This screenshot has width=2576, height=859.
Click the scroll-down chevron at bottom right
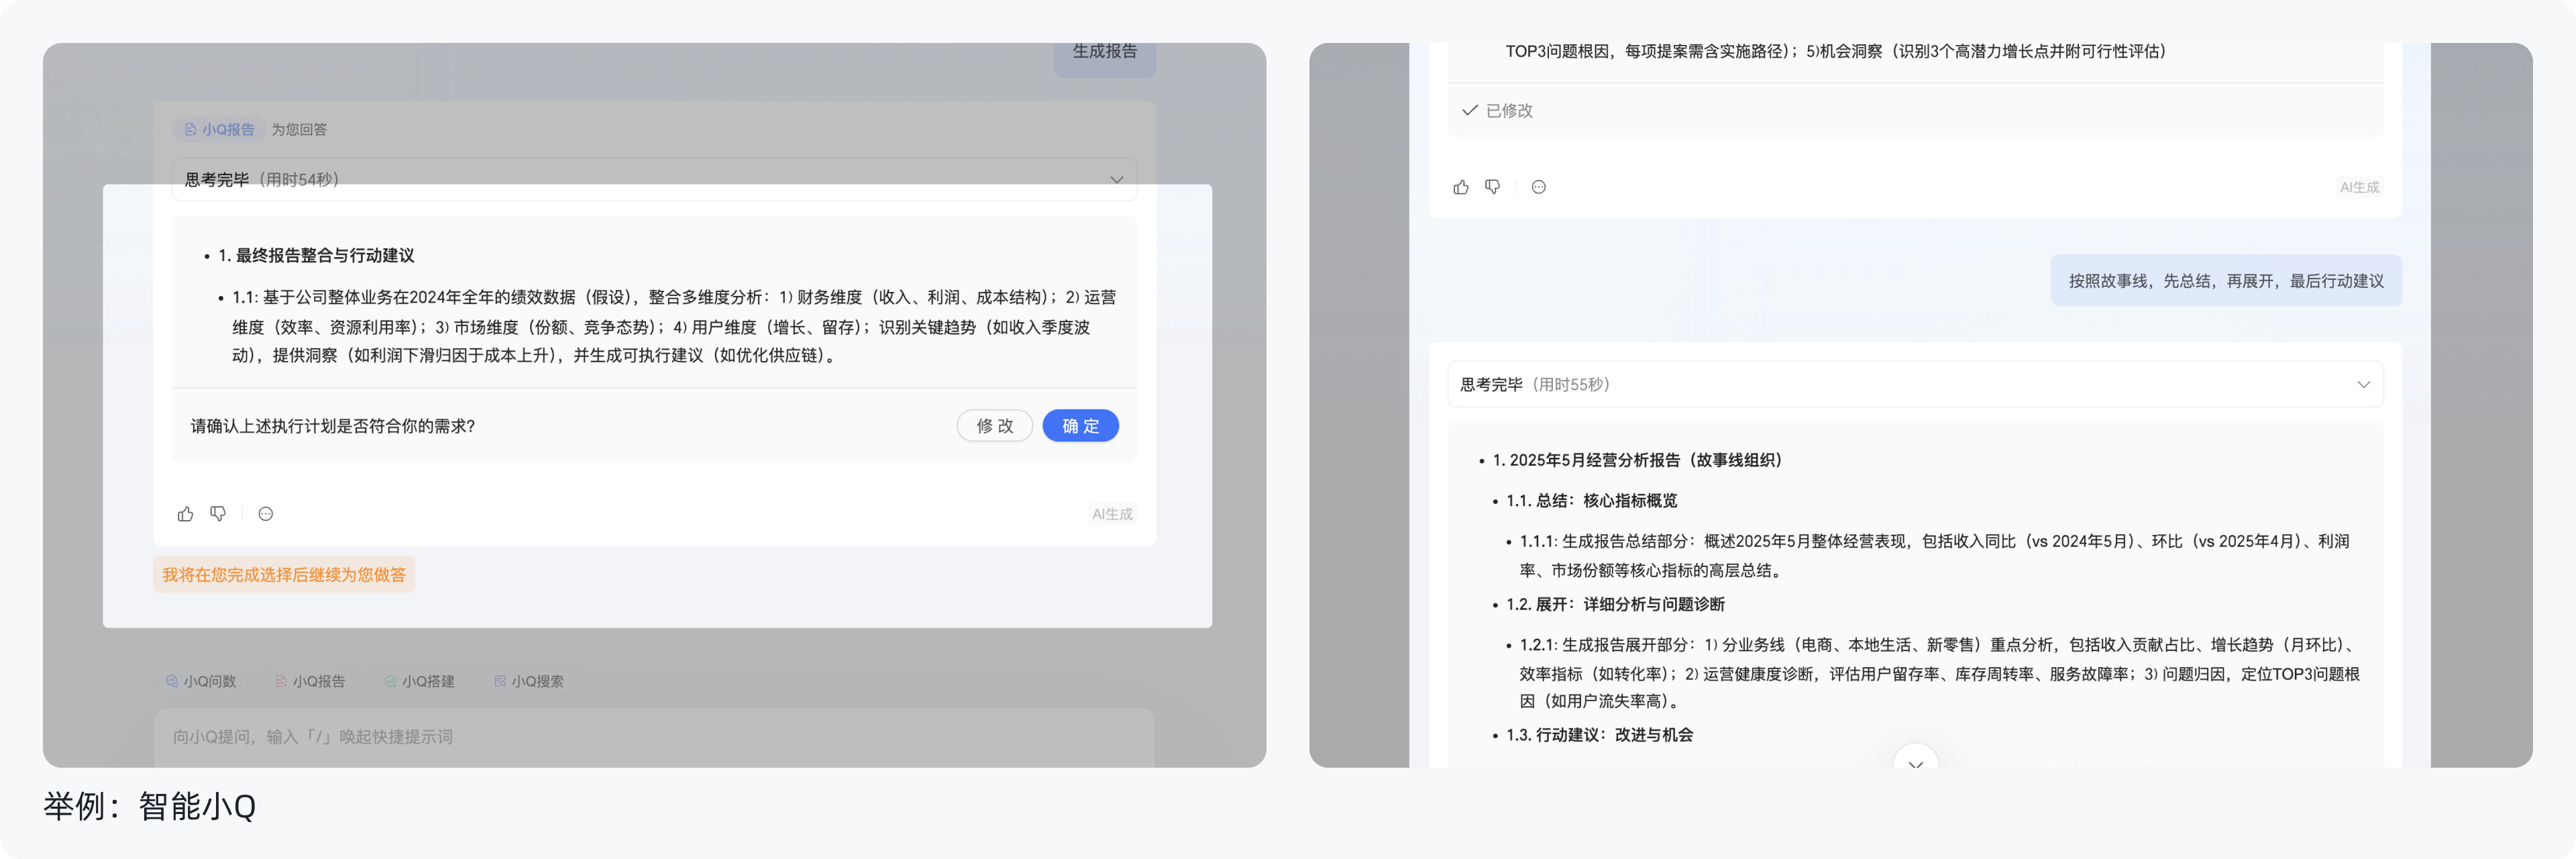1915,763
